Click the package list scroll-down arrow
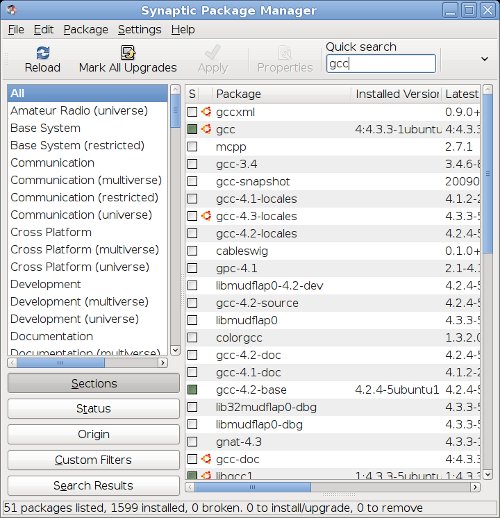500x518 pixels. pos(488,474)
